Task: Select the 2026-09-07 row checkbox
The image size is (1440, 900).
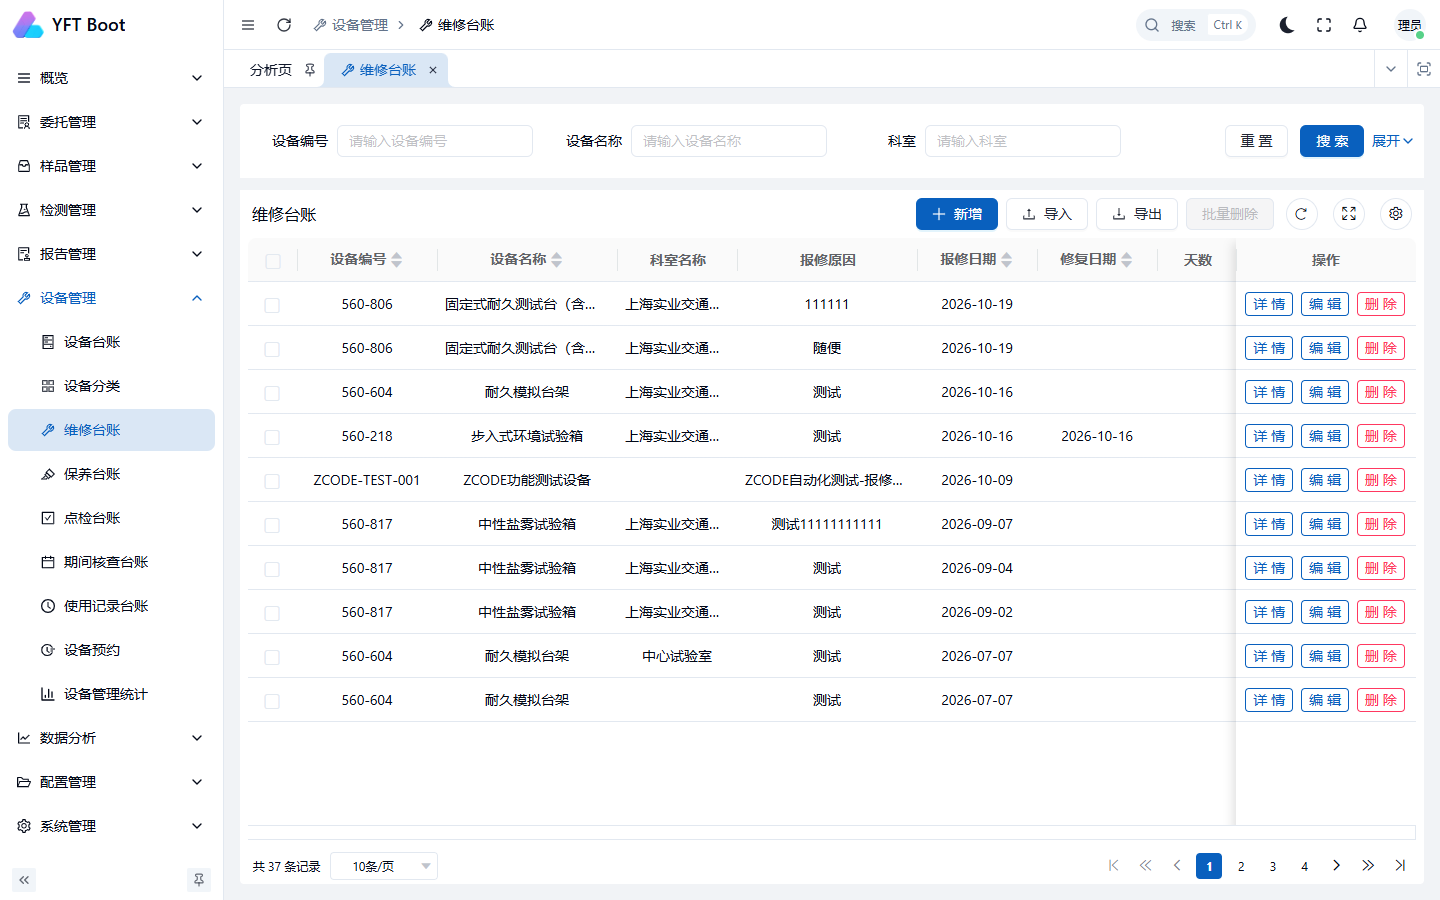Action: click(x=272, y=525)
